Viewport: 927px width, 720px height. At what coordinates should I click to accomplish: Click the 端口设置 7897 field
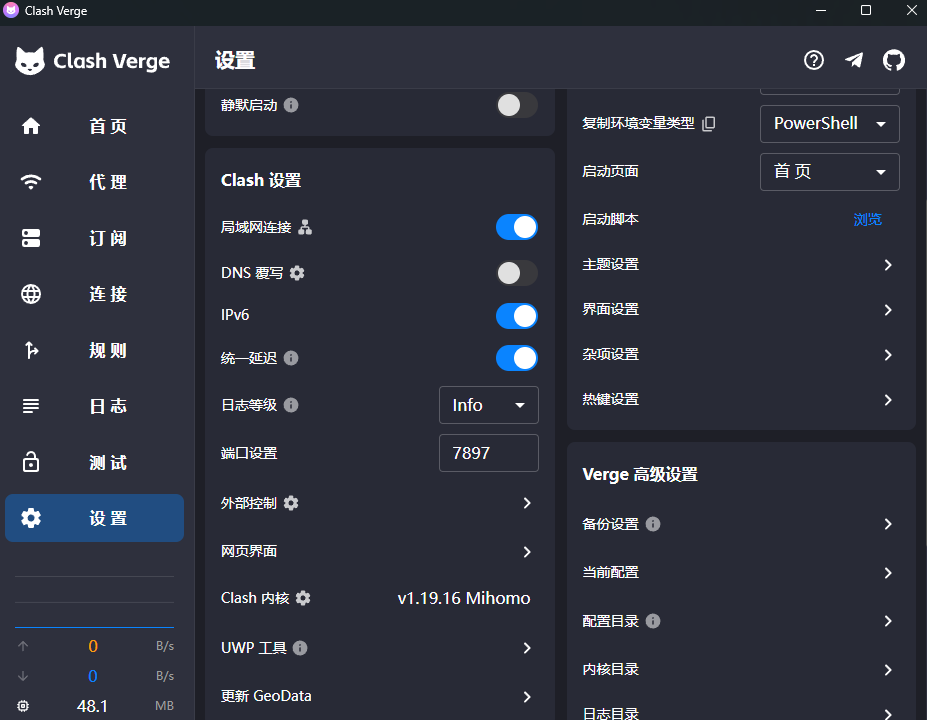(488, 453)
